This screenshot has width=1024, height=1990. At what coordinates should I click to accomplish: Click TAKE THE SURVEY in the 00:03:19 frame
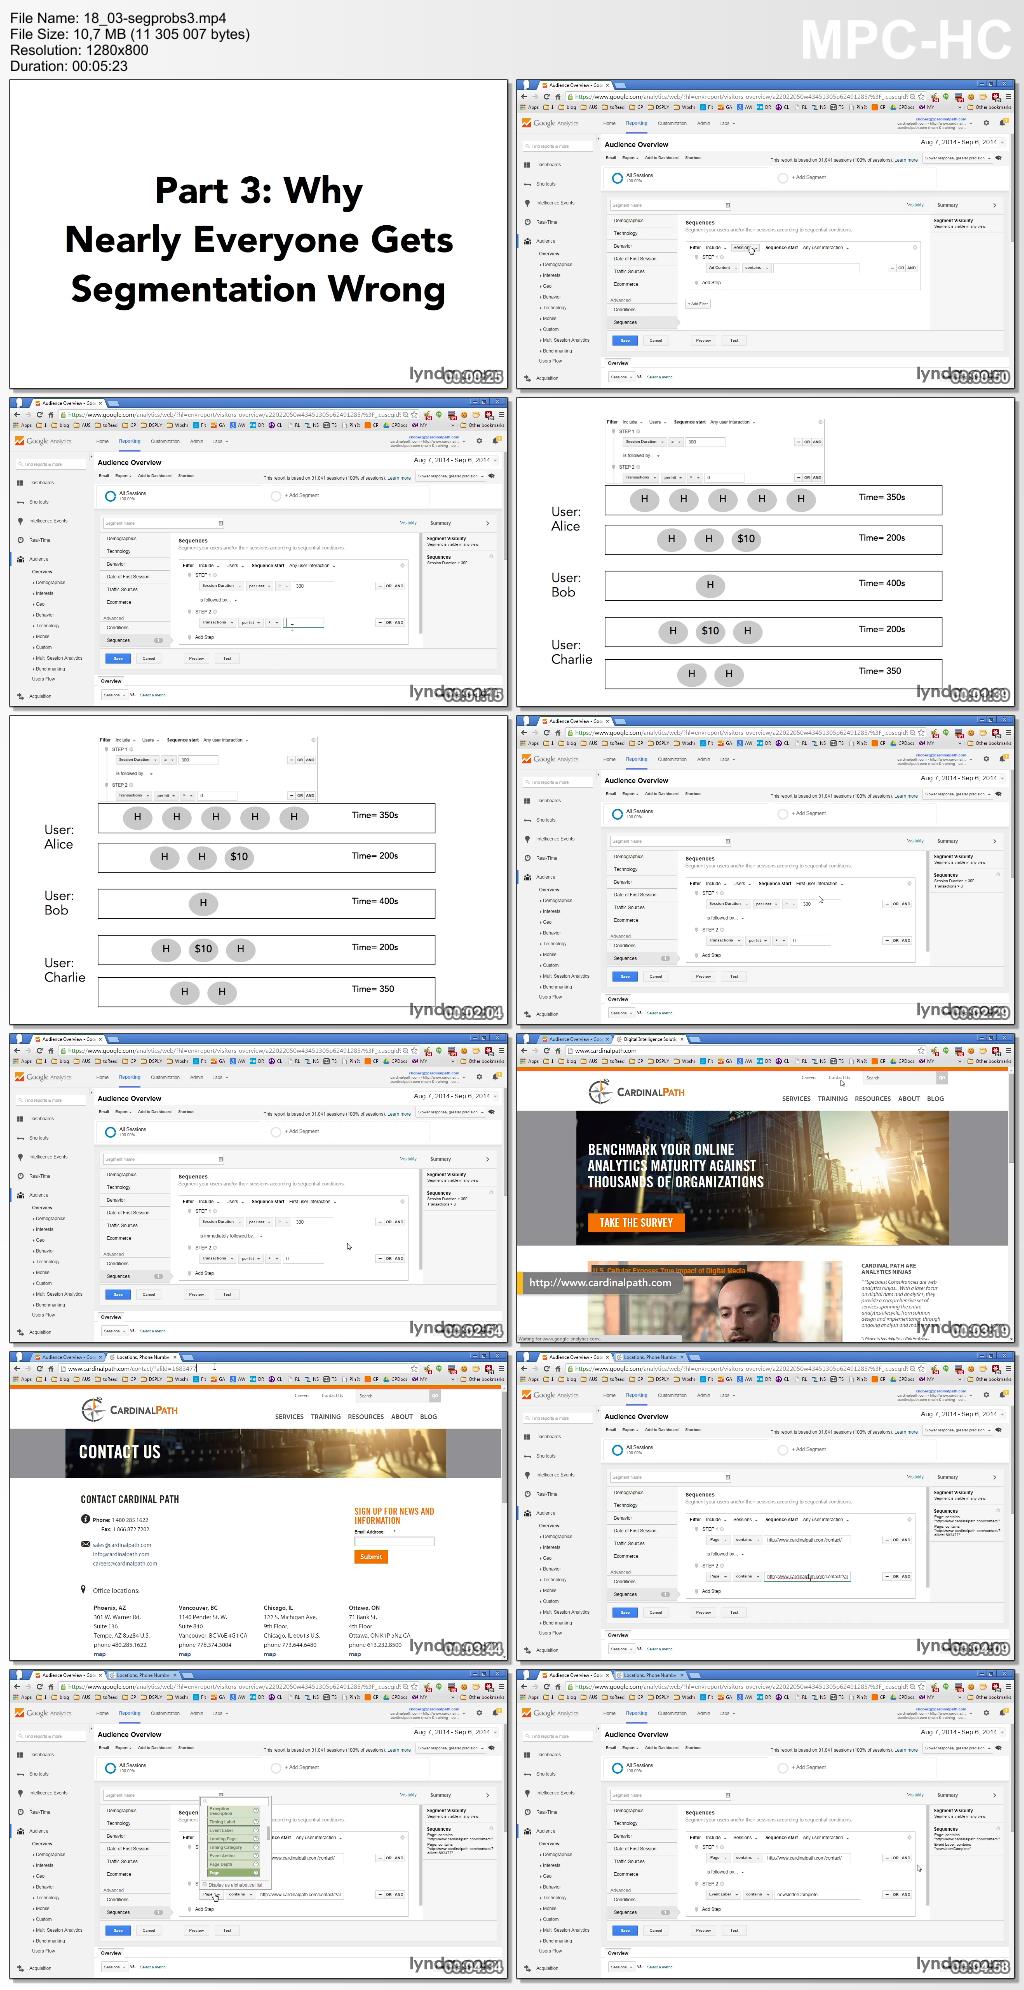click(636, 1222)
